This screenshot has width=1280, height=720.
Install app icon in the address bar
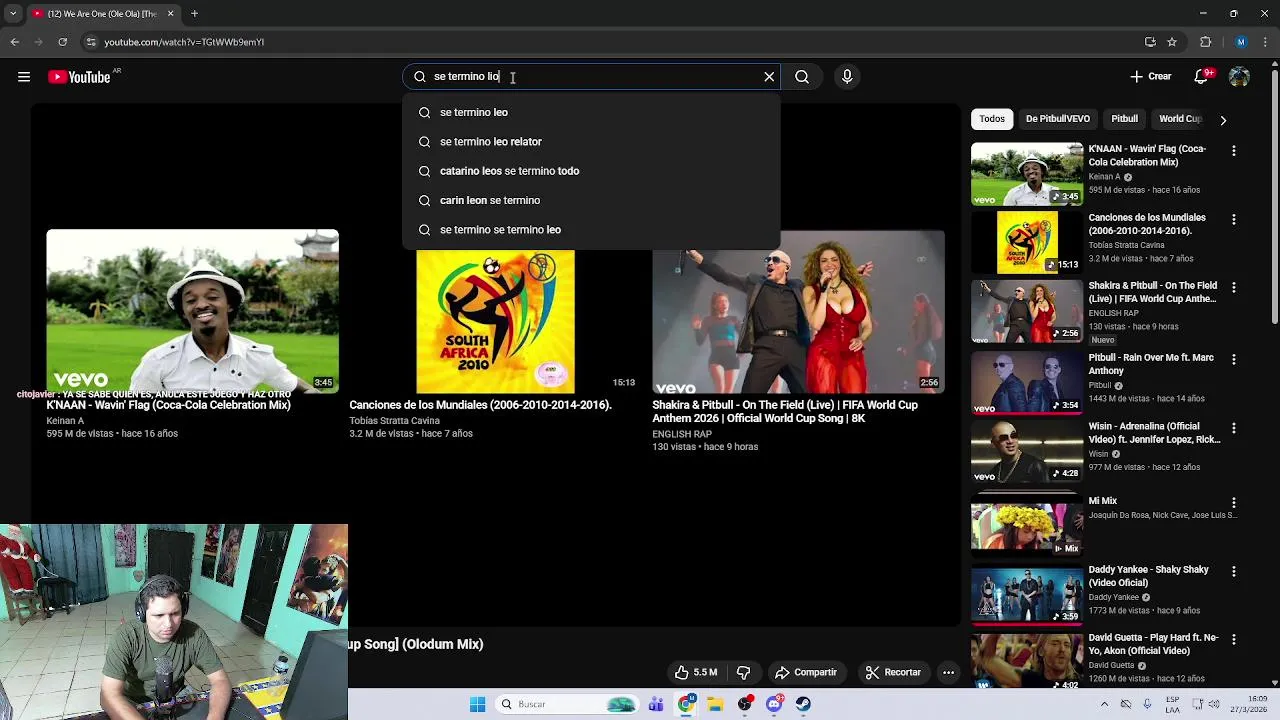(x=1150, y=42)
